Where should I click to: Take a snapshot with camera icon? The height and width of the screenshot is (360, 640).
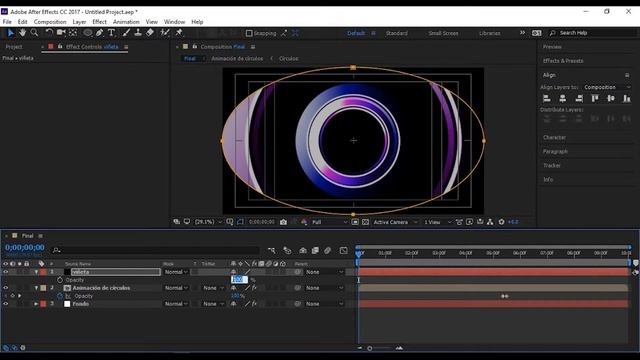(283, 222)
